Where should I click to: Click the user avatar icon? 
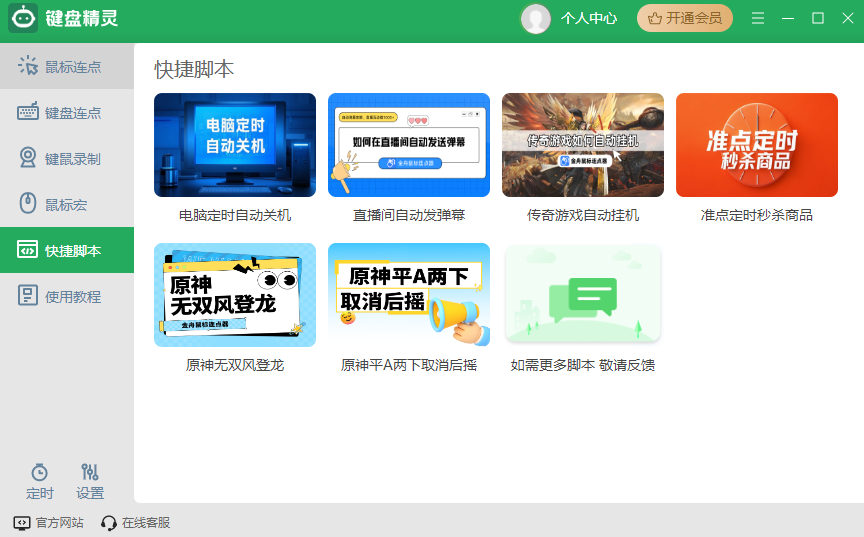coord(536,18)
